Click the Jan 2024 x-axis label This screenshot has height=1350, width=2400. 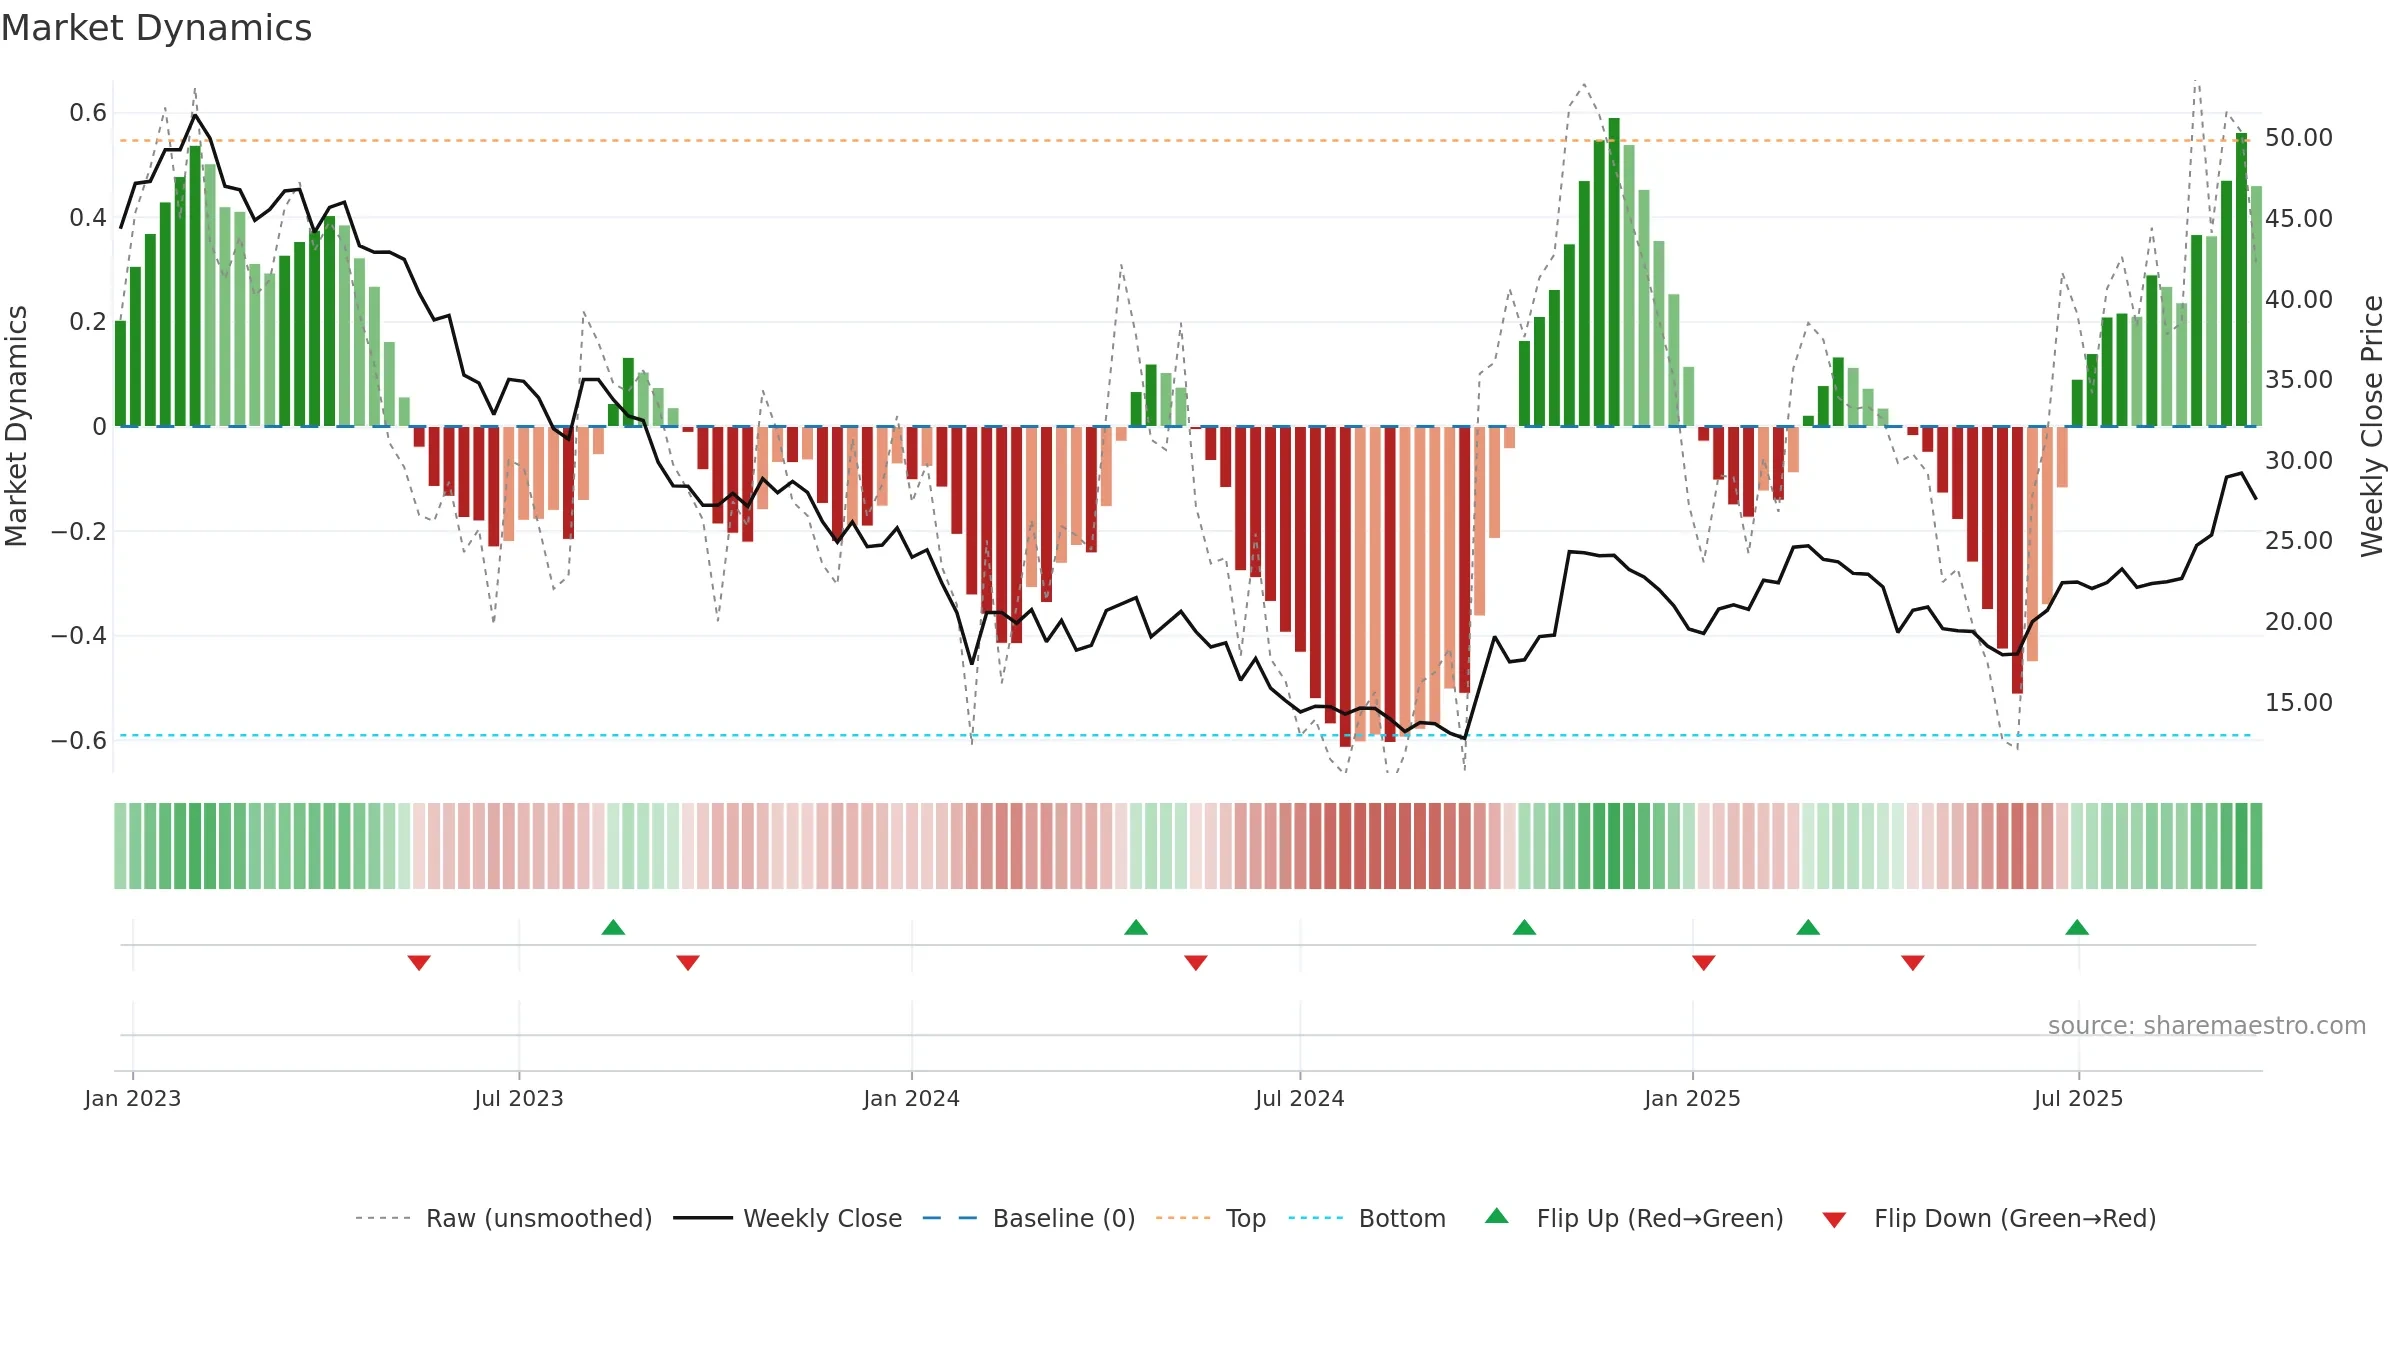point(912,1098)
